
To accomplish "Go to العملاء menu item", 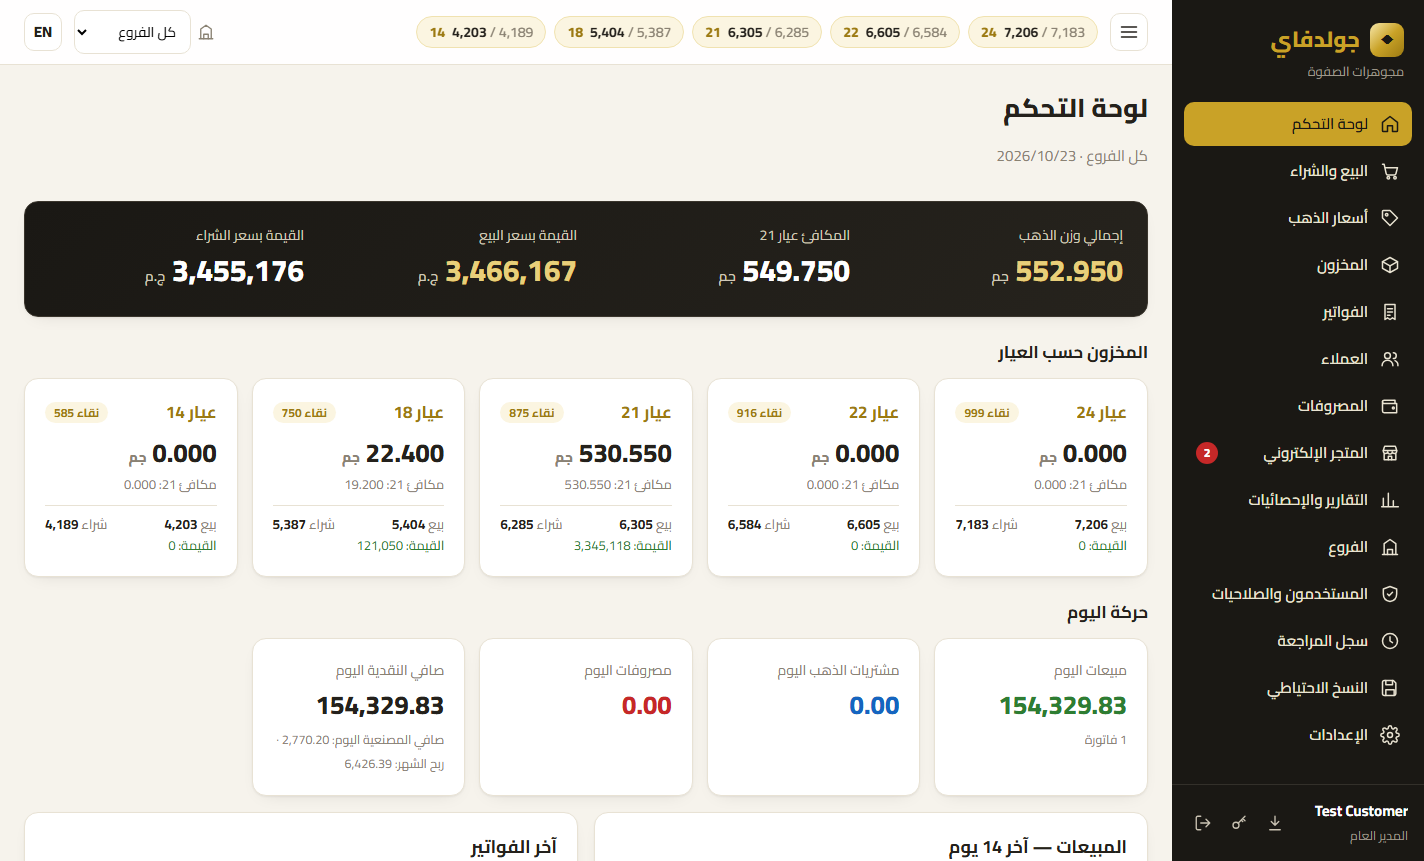I will 1298,359.
